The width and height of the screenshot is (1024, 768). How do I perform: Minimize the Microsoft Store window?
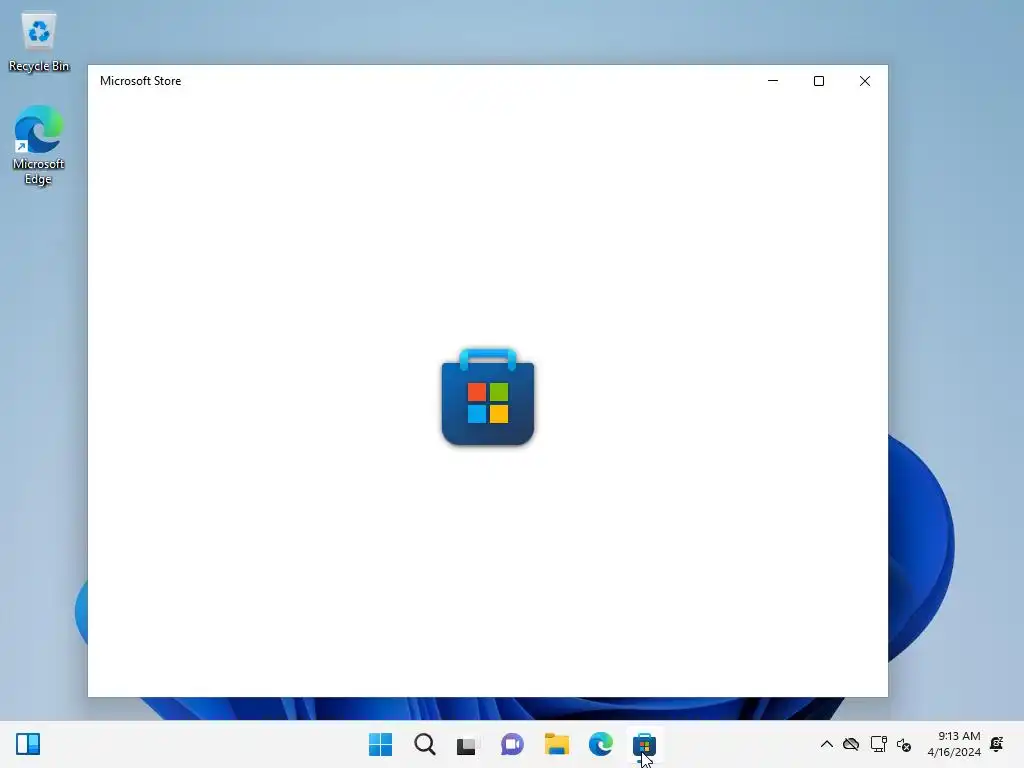[x=773, y=81]
